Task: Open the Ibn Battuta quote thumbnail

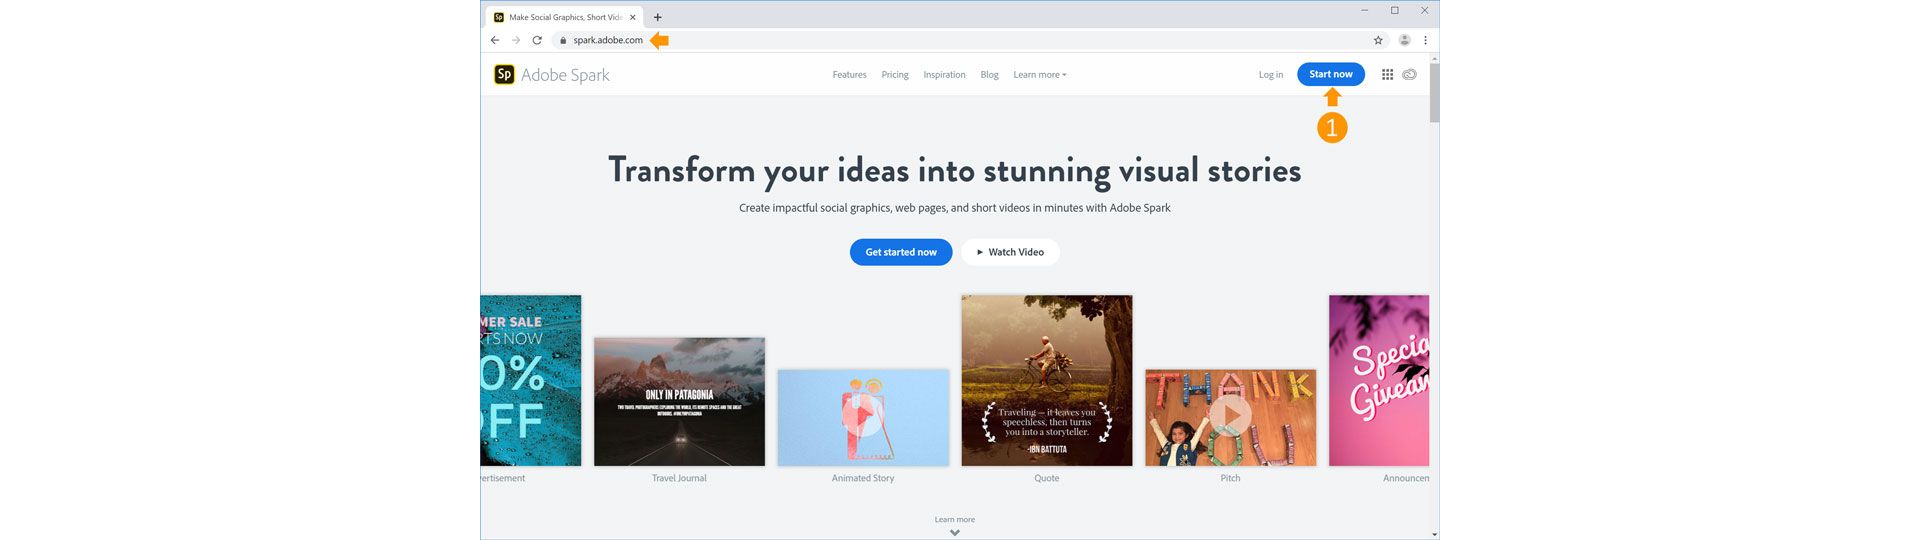Action: coord(1047,380)
